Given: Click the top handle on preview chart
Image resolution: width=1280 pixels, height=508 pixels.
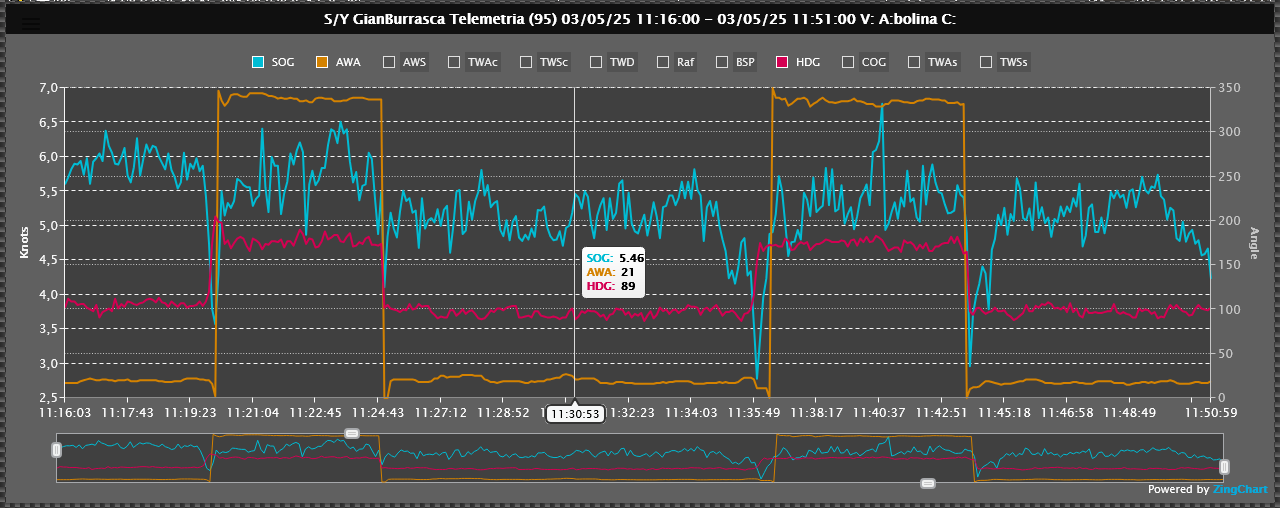Looking at the screenshot, I should click(x=351, y=433).
